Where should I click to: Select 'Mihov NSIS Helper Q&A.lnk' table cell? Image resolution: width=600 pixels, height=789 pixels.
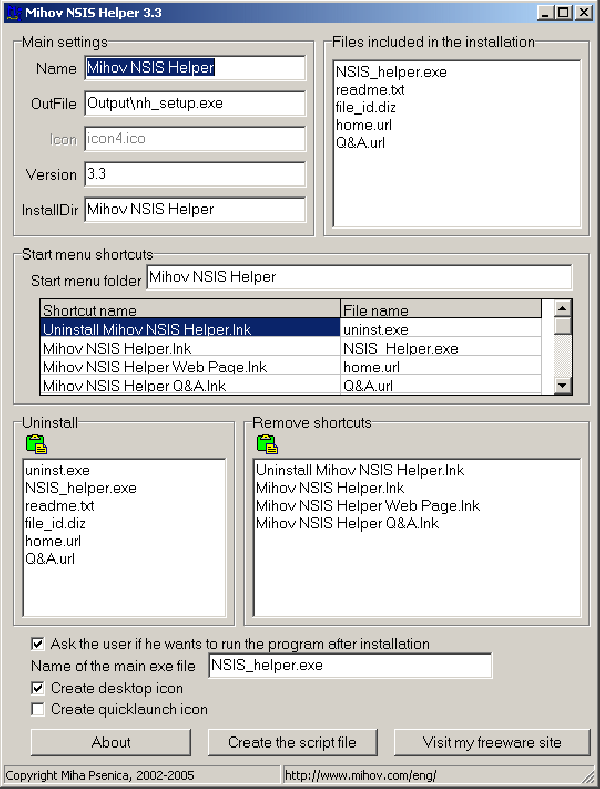(x=190, y=385)
